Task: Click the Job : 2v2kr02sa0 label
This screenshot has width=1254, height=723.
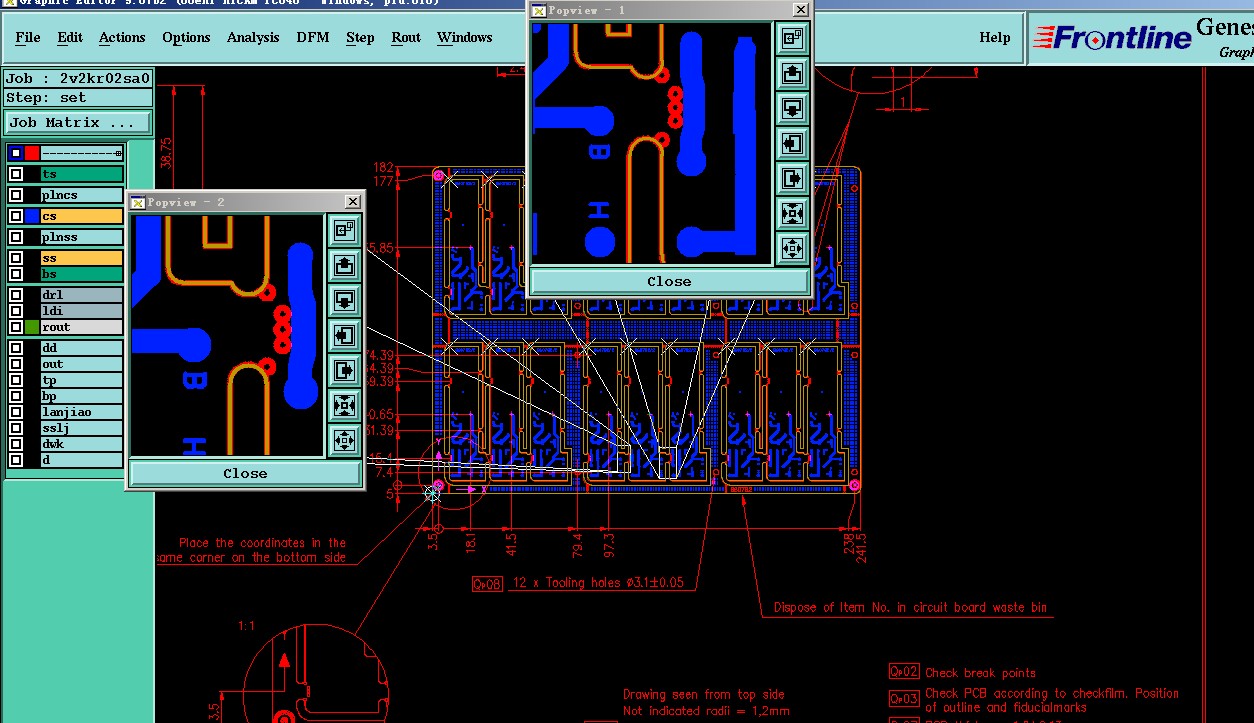Action: point(78,78)
